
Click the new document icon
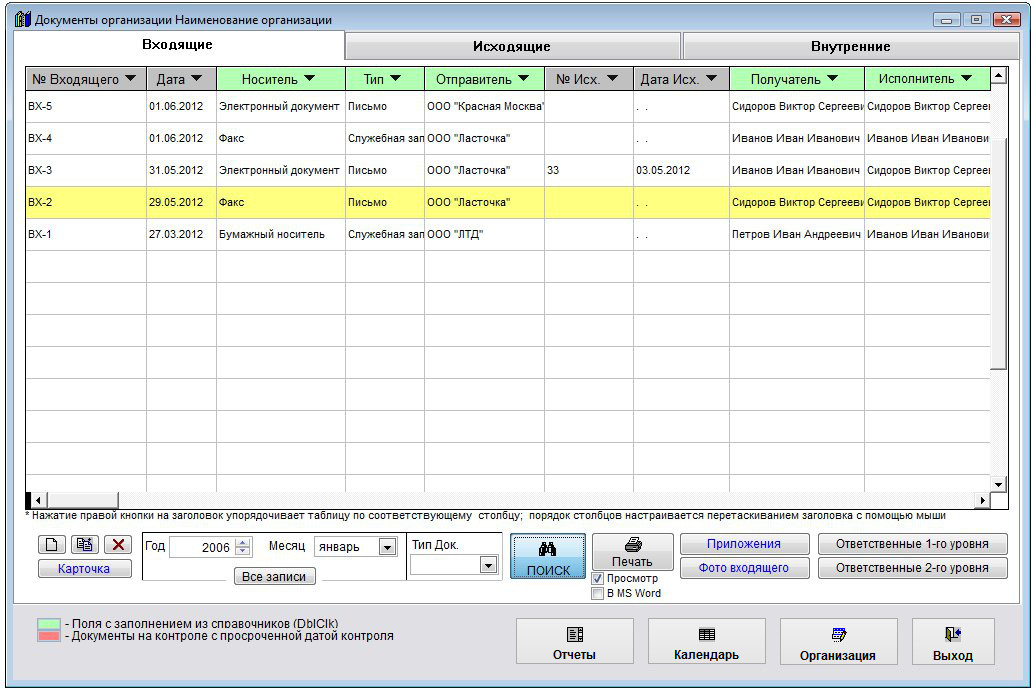(x=51, y=545)
